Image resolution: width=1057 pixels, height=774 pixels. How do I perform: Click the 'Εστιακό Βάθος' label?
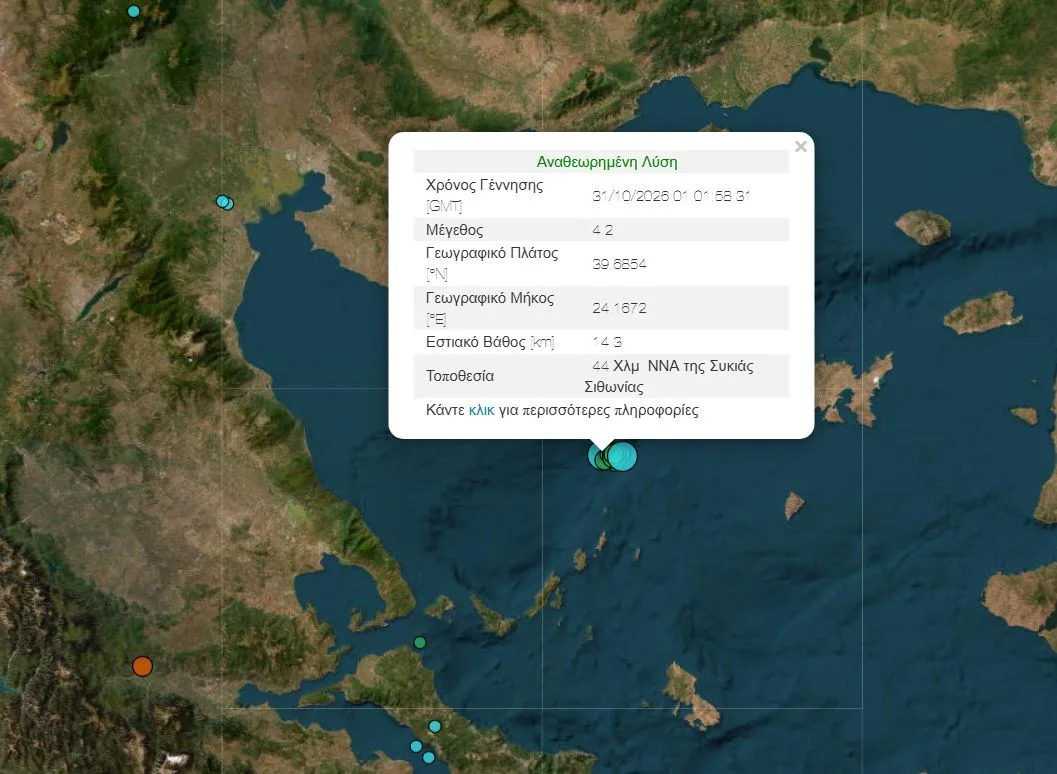(489, 342)
